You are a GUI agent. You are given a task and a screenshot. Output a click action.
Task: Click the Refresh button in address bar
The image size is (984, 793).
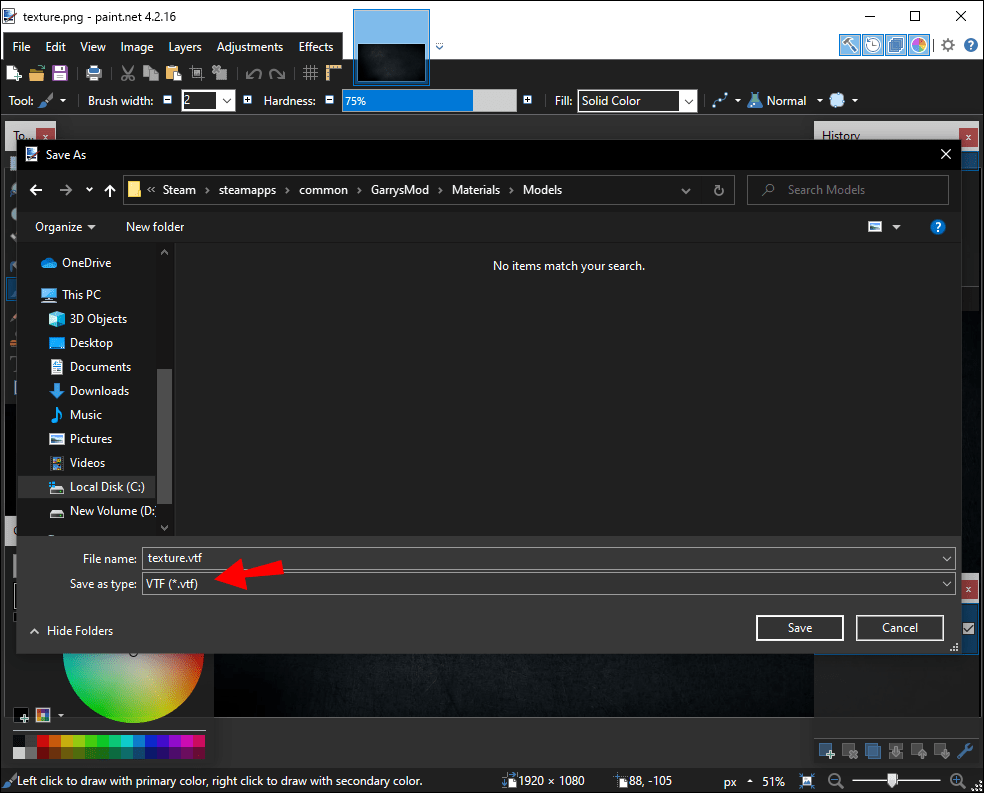coord(718,190)
